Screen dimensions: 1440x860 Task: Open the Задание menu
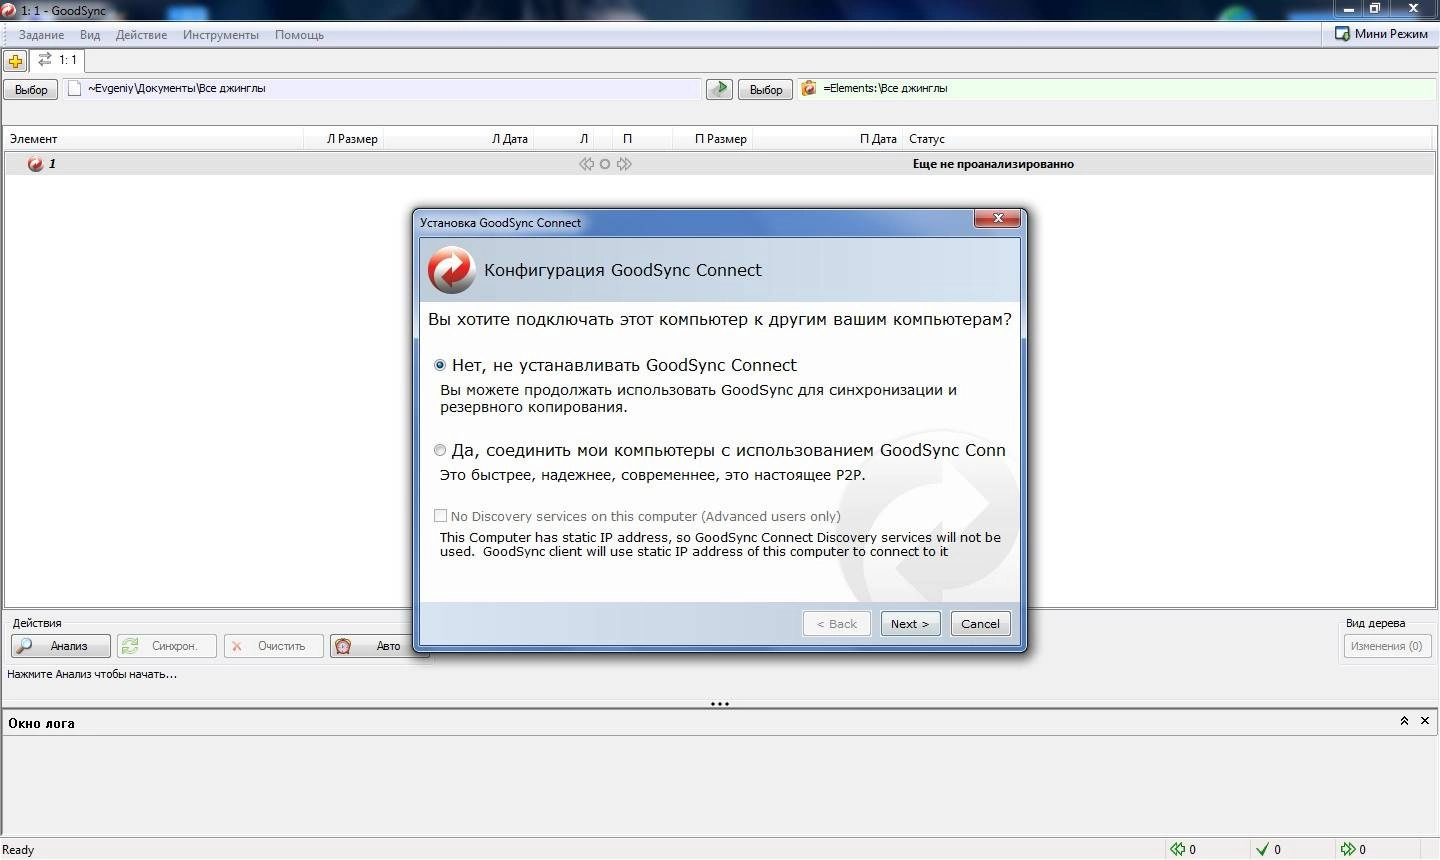[x=41, y=35]
